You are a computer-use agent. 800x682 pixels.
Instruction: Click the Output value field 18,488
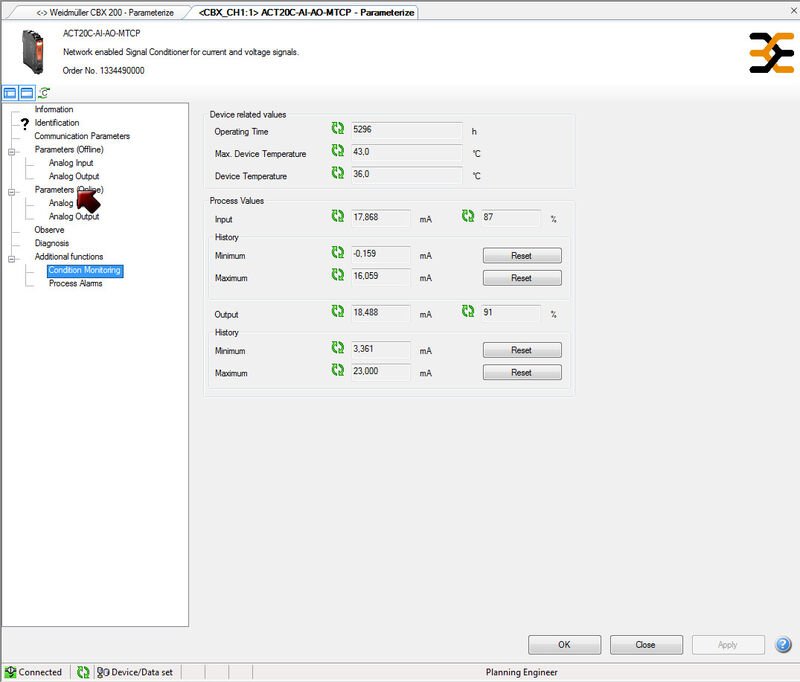pyautogui.click(x=381, y=313)
